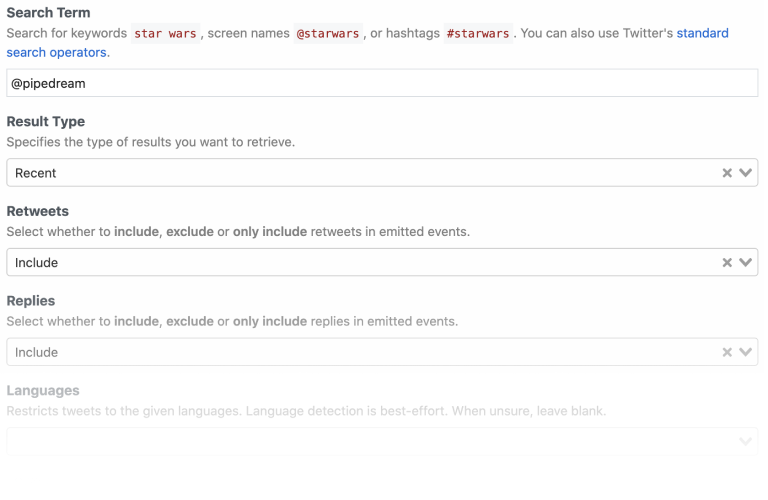This screenshot has width=768, height=500.
Task: Open the standard search operators link
Action: pyautogui.click(x=702, y=33)
